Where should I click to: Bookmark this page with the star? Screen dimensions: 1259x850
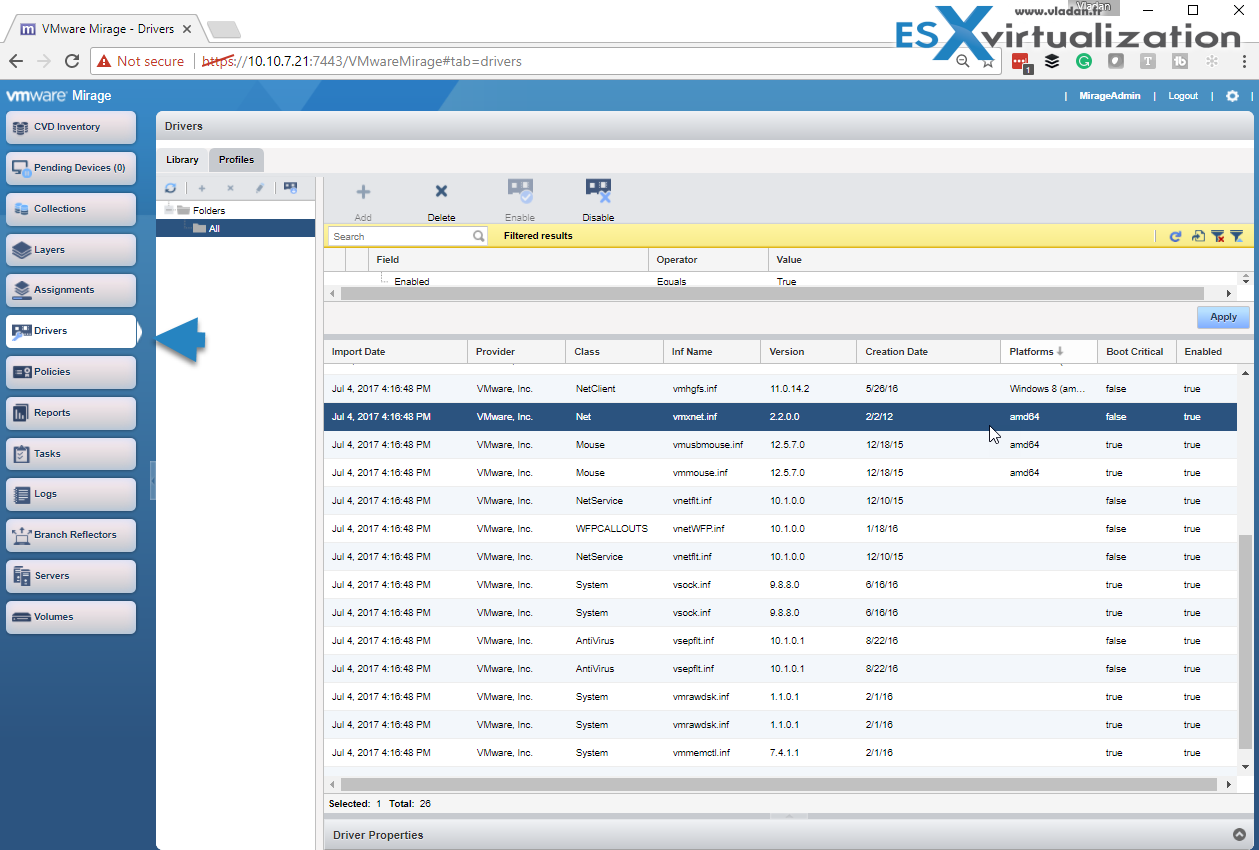(x=988, y=61)
